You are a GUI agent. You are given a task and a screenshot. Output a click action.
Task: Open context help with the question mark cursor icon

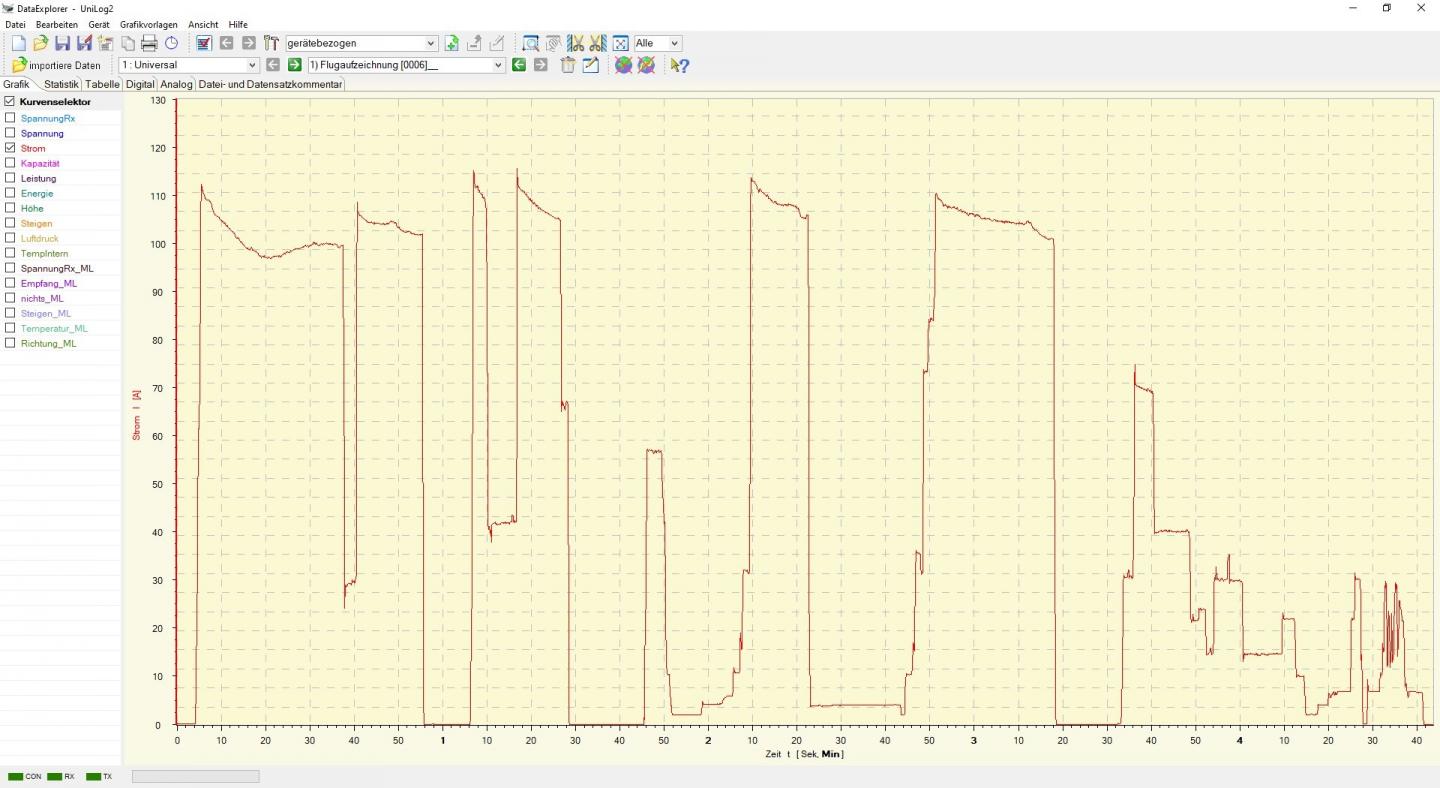point(680,65)
